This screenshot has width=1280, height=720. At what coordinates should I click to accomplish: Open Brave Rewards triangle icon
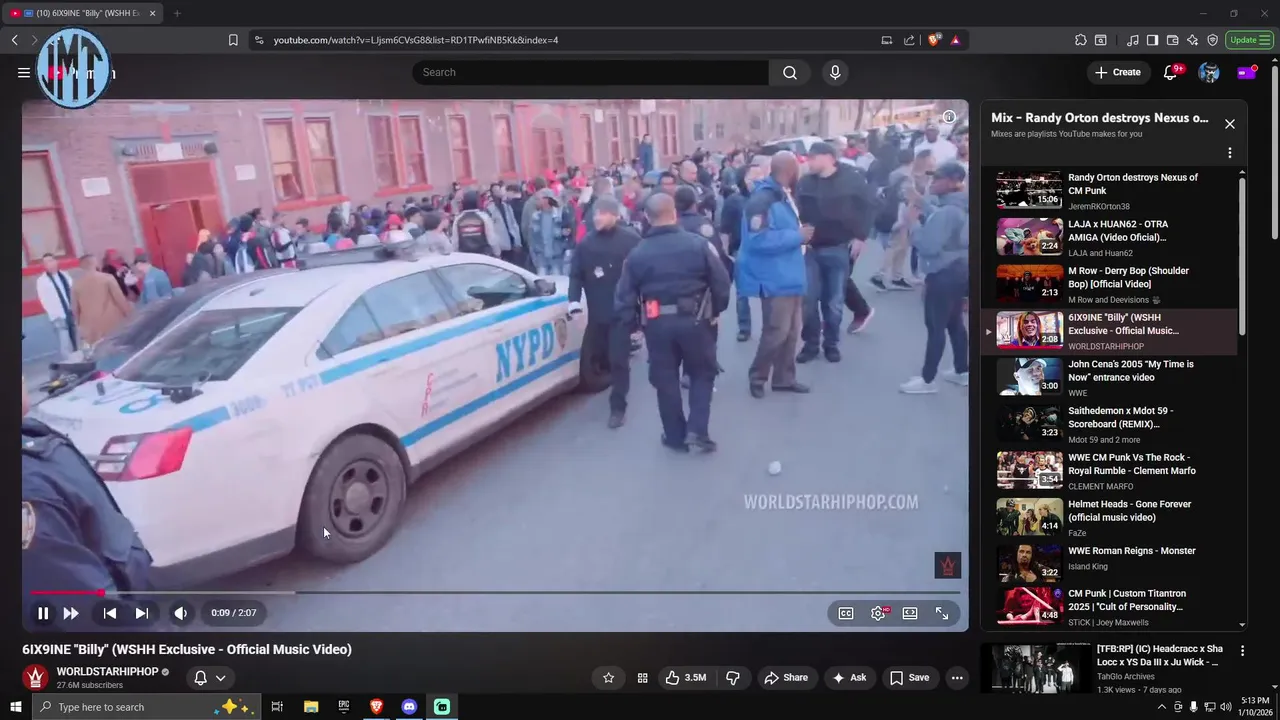(955, 40)
